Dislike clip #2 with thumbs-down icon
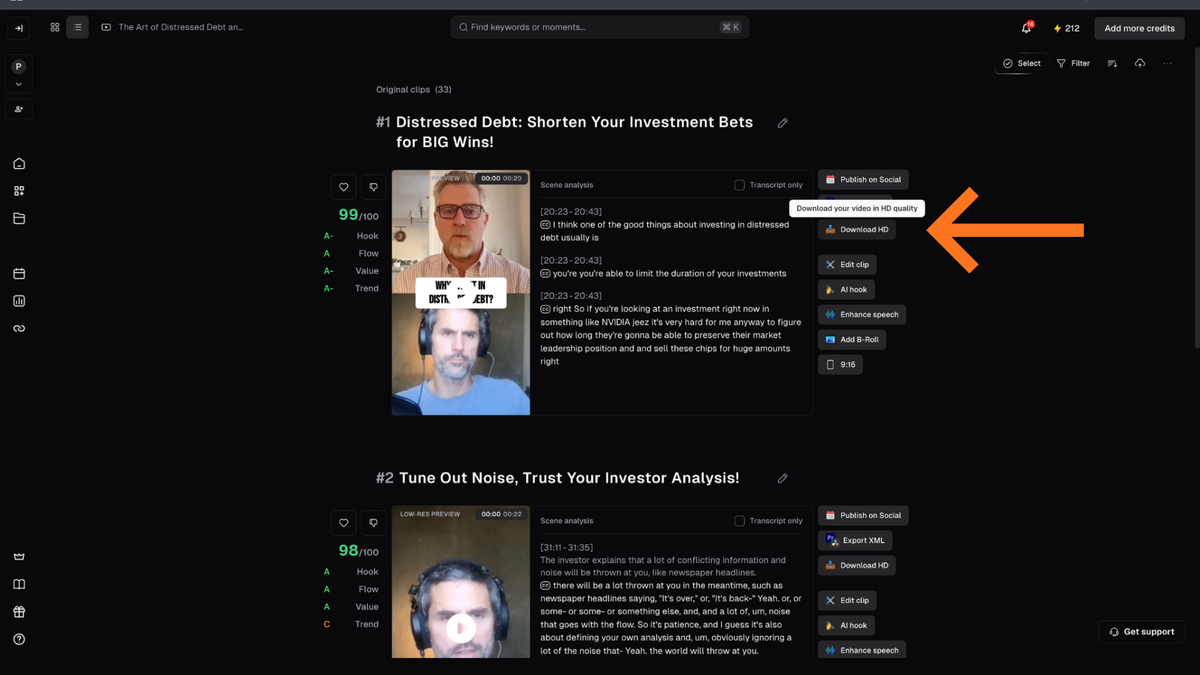The height and width of the screenshot is (675, 1200). click(x=373, y=523)
